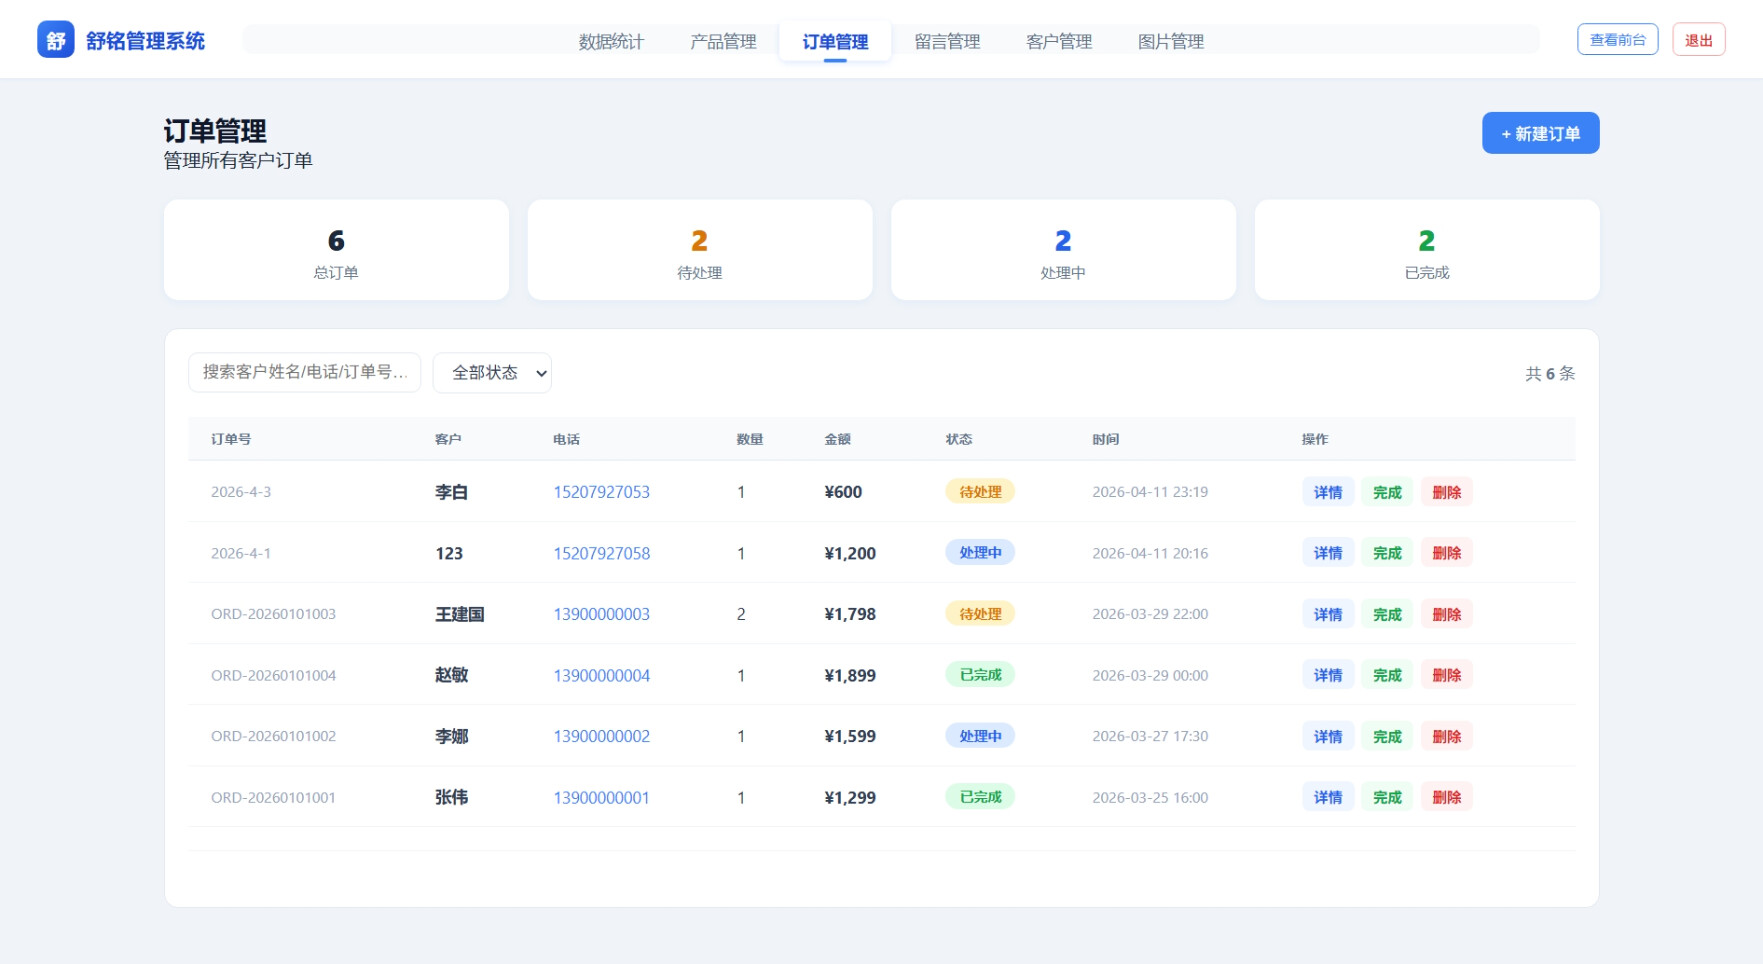Click phone number 15207927053 link
This screenshot has height=964, width=1763.
coord(602,492)
